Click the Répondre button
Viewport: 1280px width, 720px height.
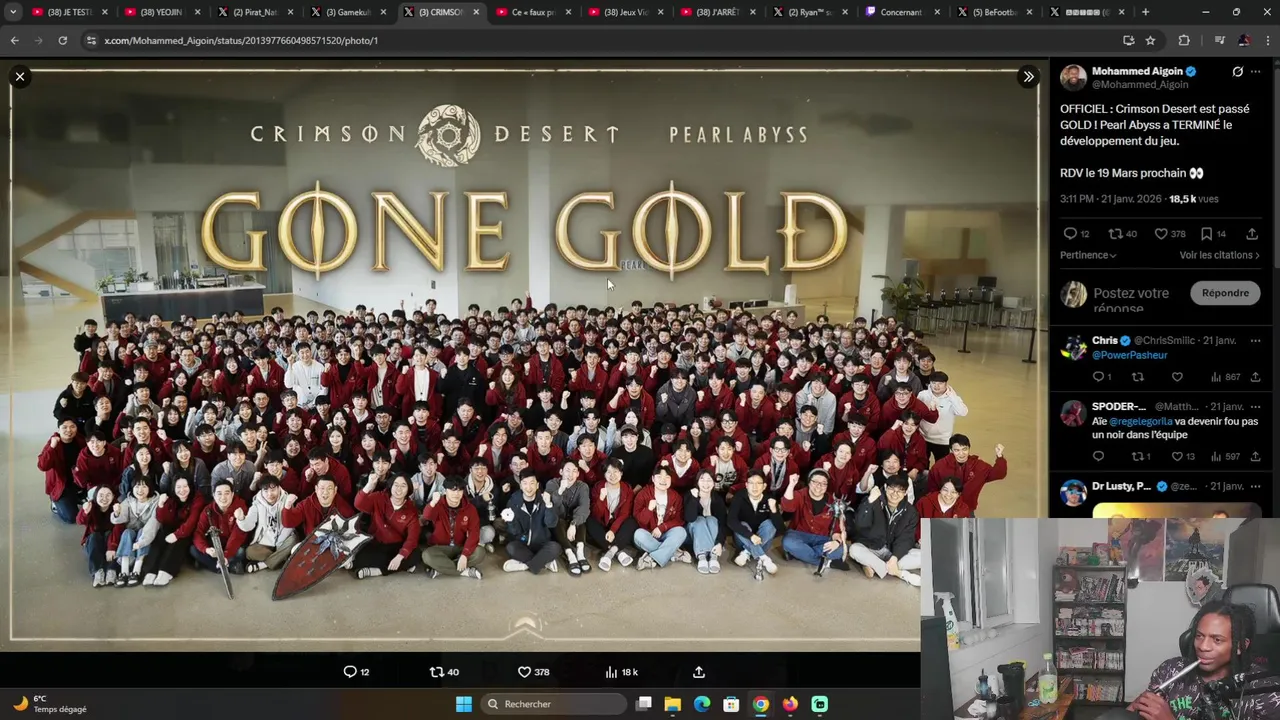click(1225, 293)
